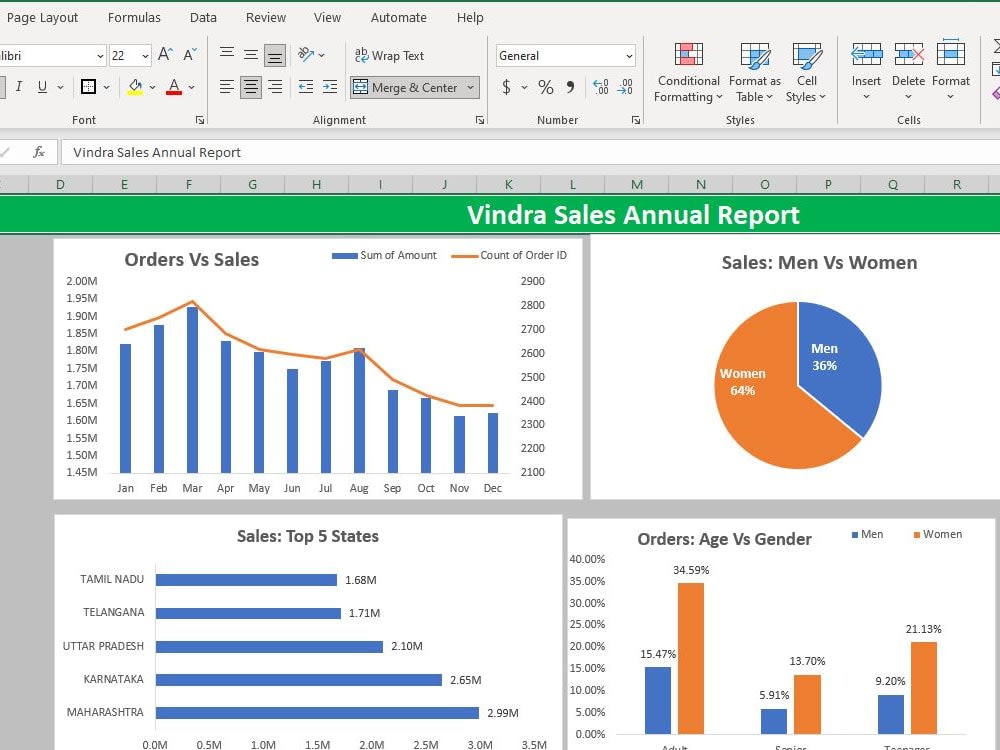Open the Format as Table gallery

coord(754,70)
